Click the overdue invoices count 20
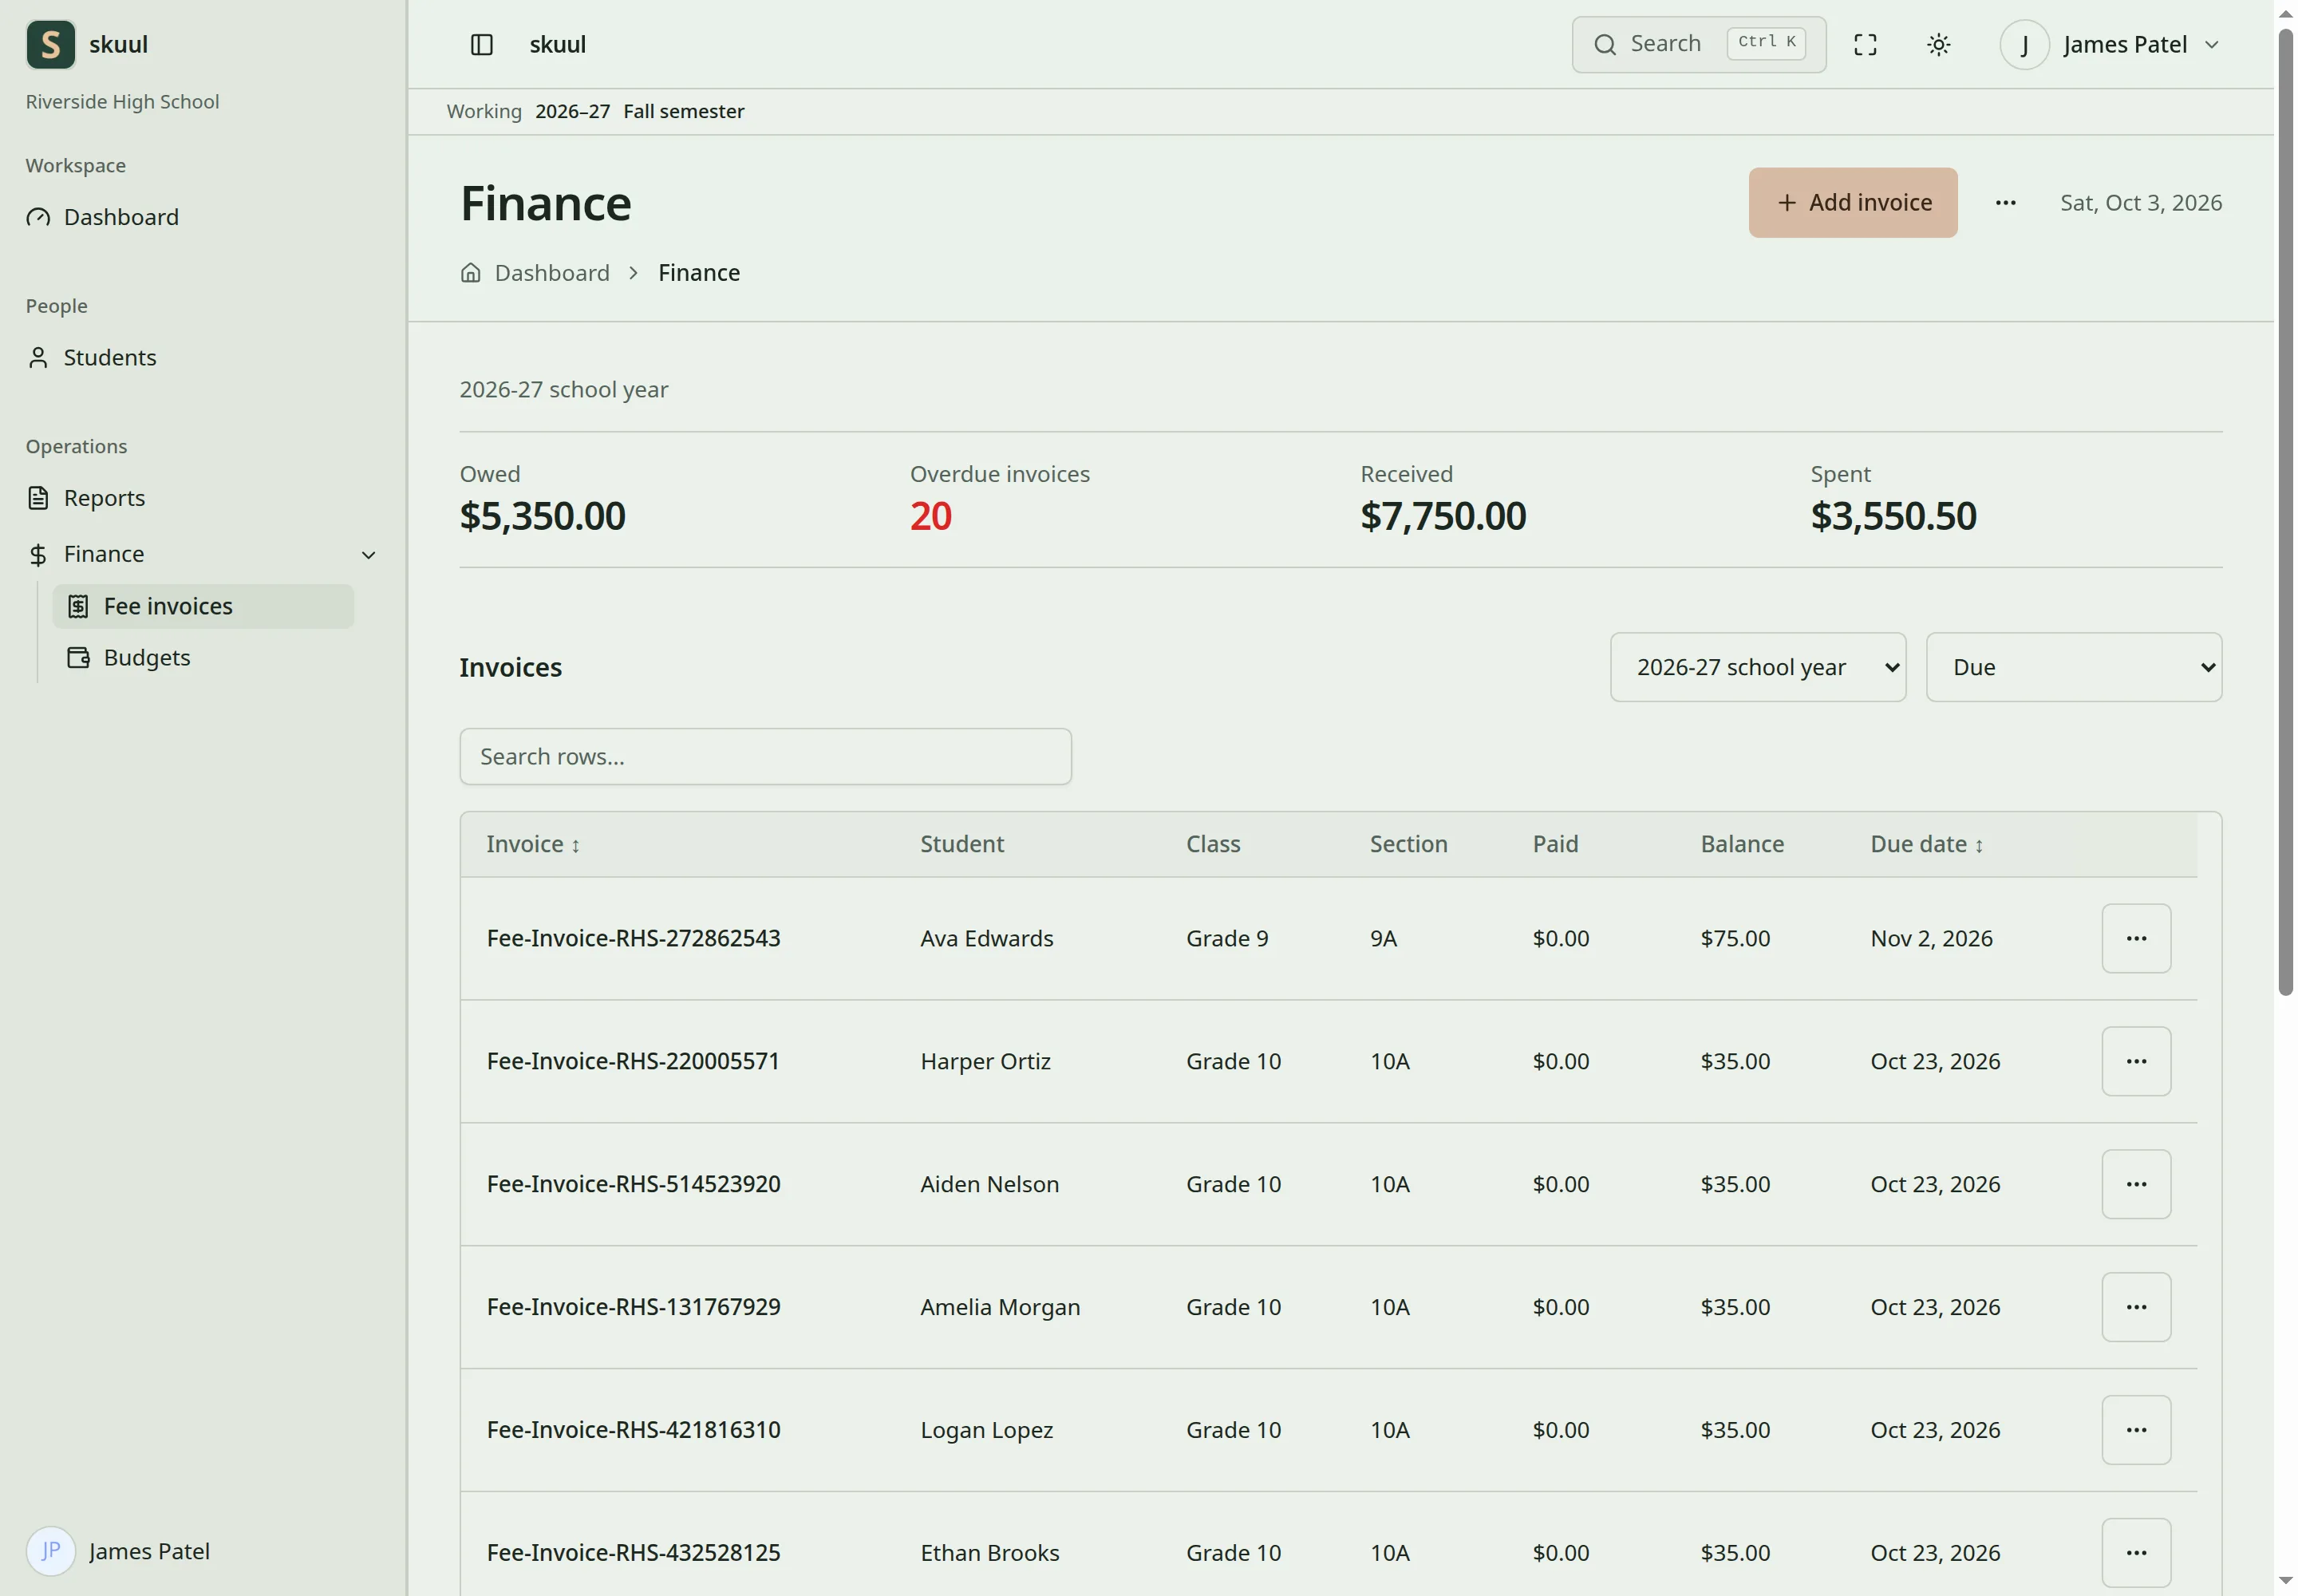 pyautogui.click(x=930, y=516)
